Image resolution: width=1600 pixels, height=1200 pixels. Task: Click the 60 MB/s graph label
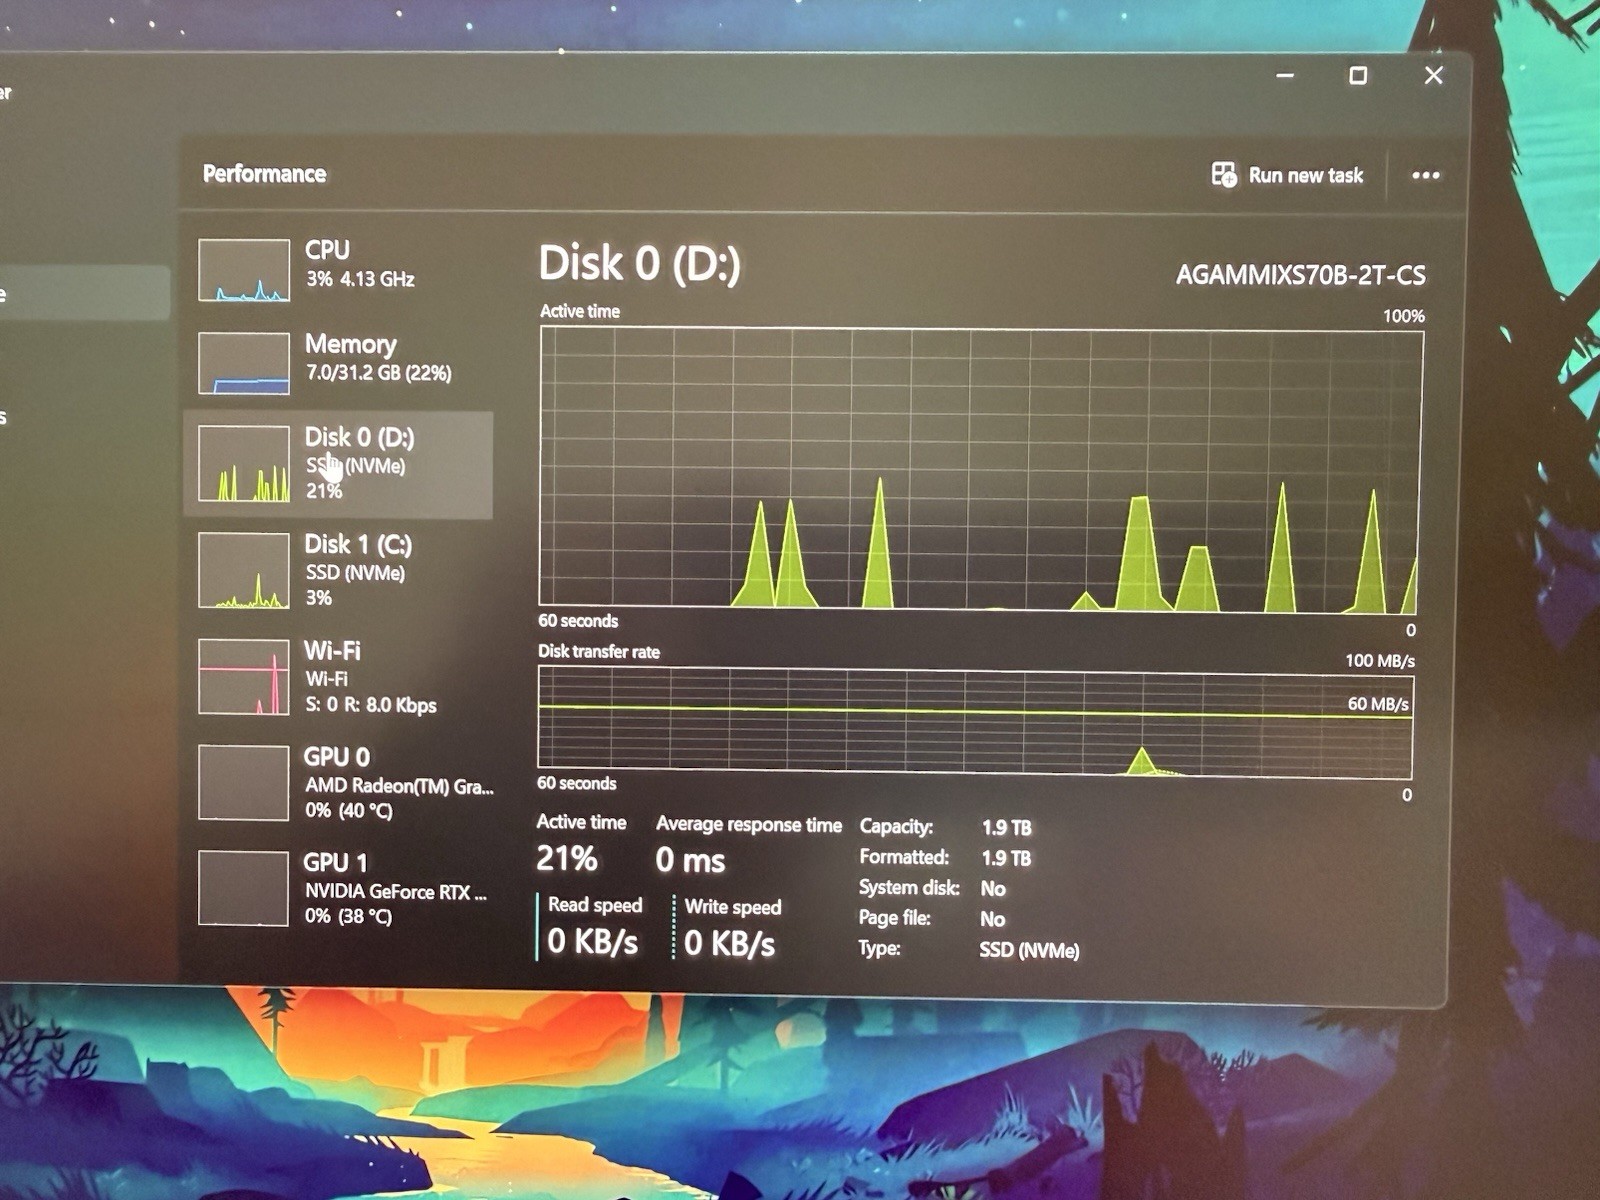pyautogui.click(x=1378, y=704)
